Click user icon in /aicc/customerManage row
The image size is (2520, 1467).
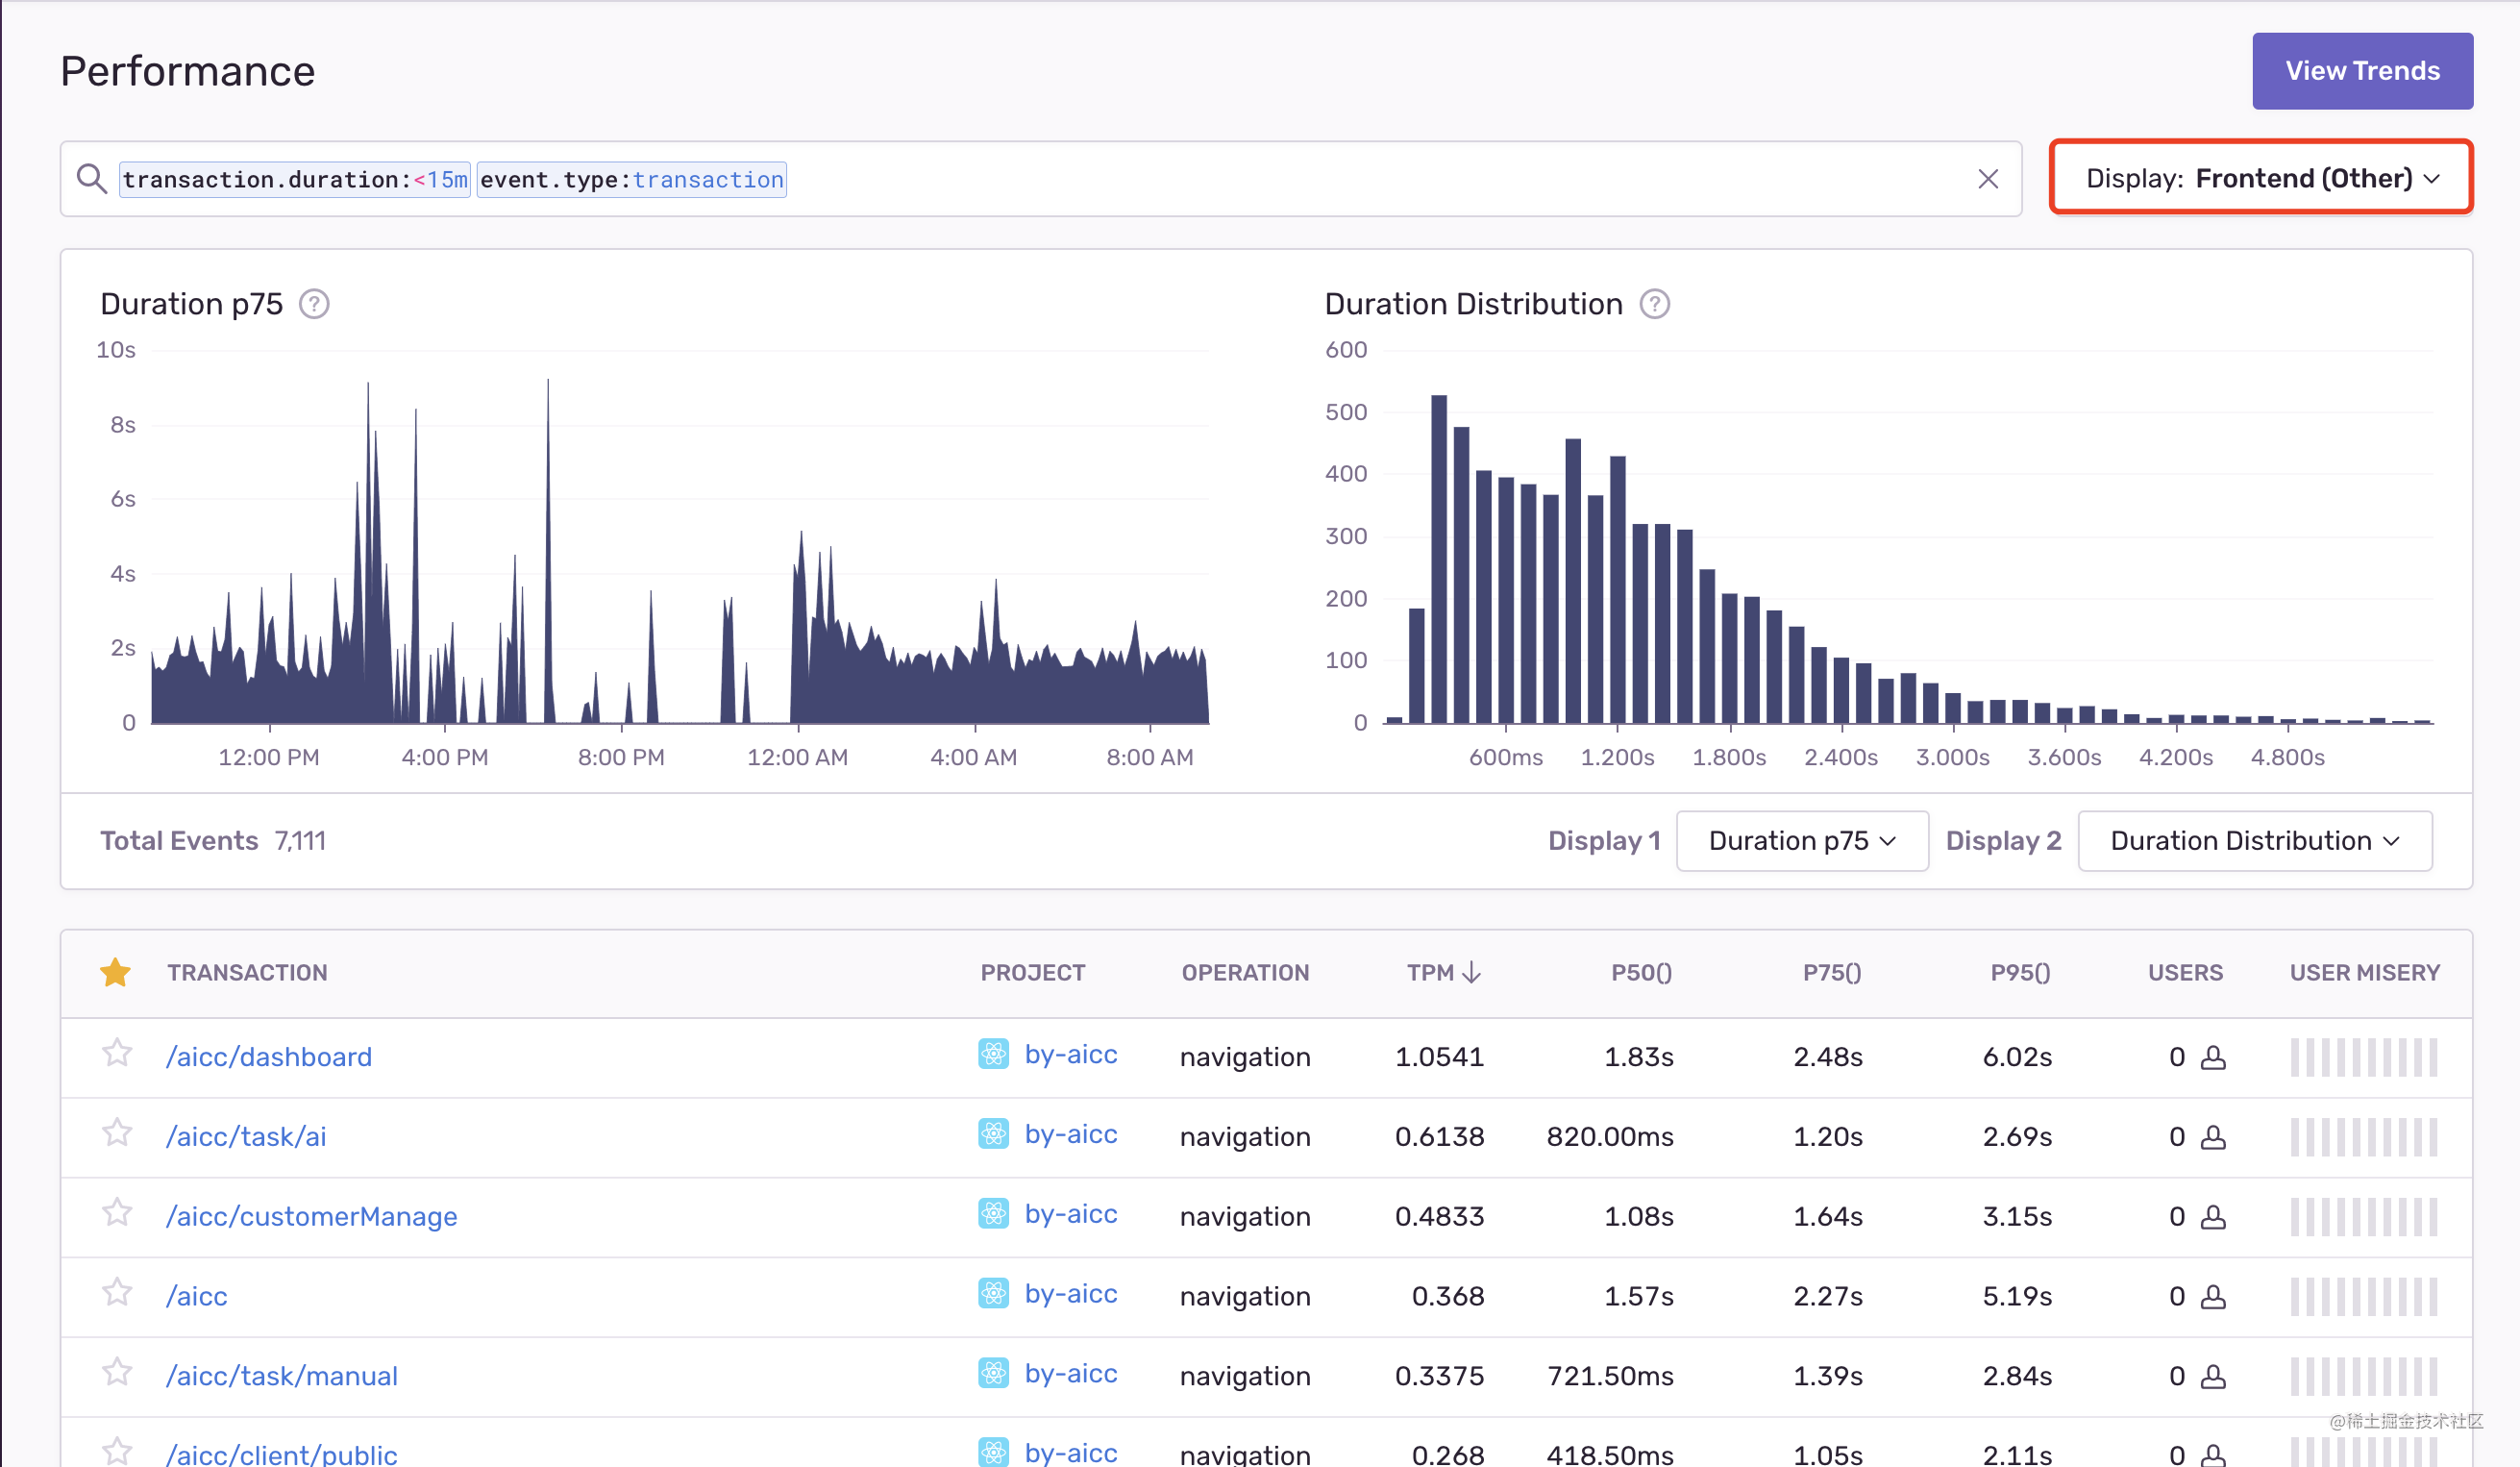coord(2213,1217)
